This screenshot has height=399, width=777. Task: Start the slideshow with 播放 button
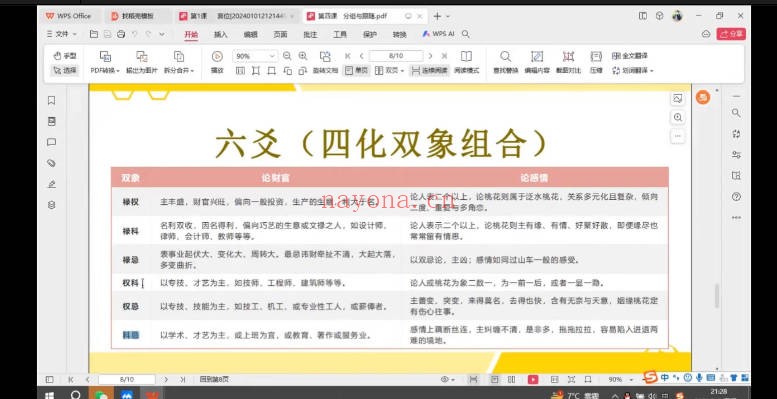pos(217,62)
